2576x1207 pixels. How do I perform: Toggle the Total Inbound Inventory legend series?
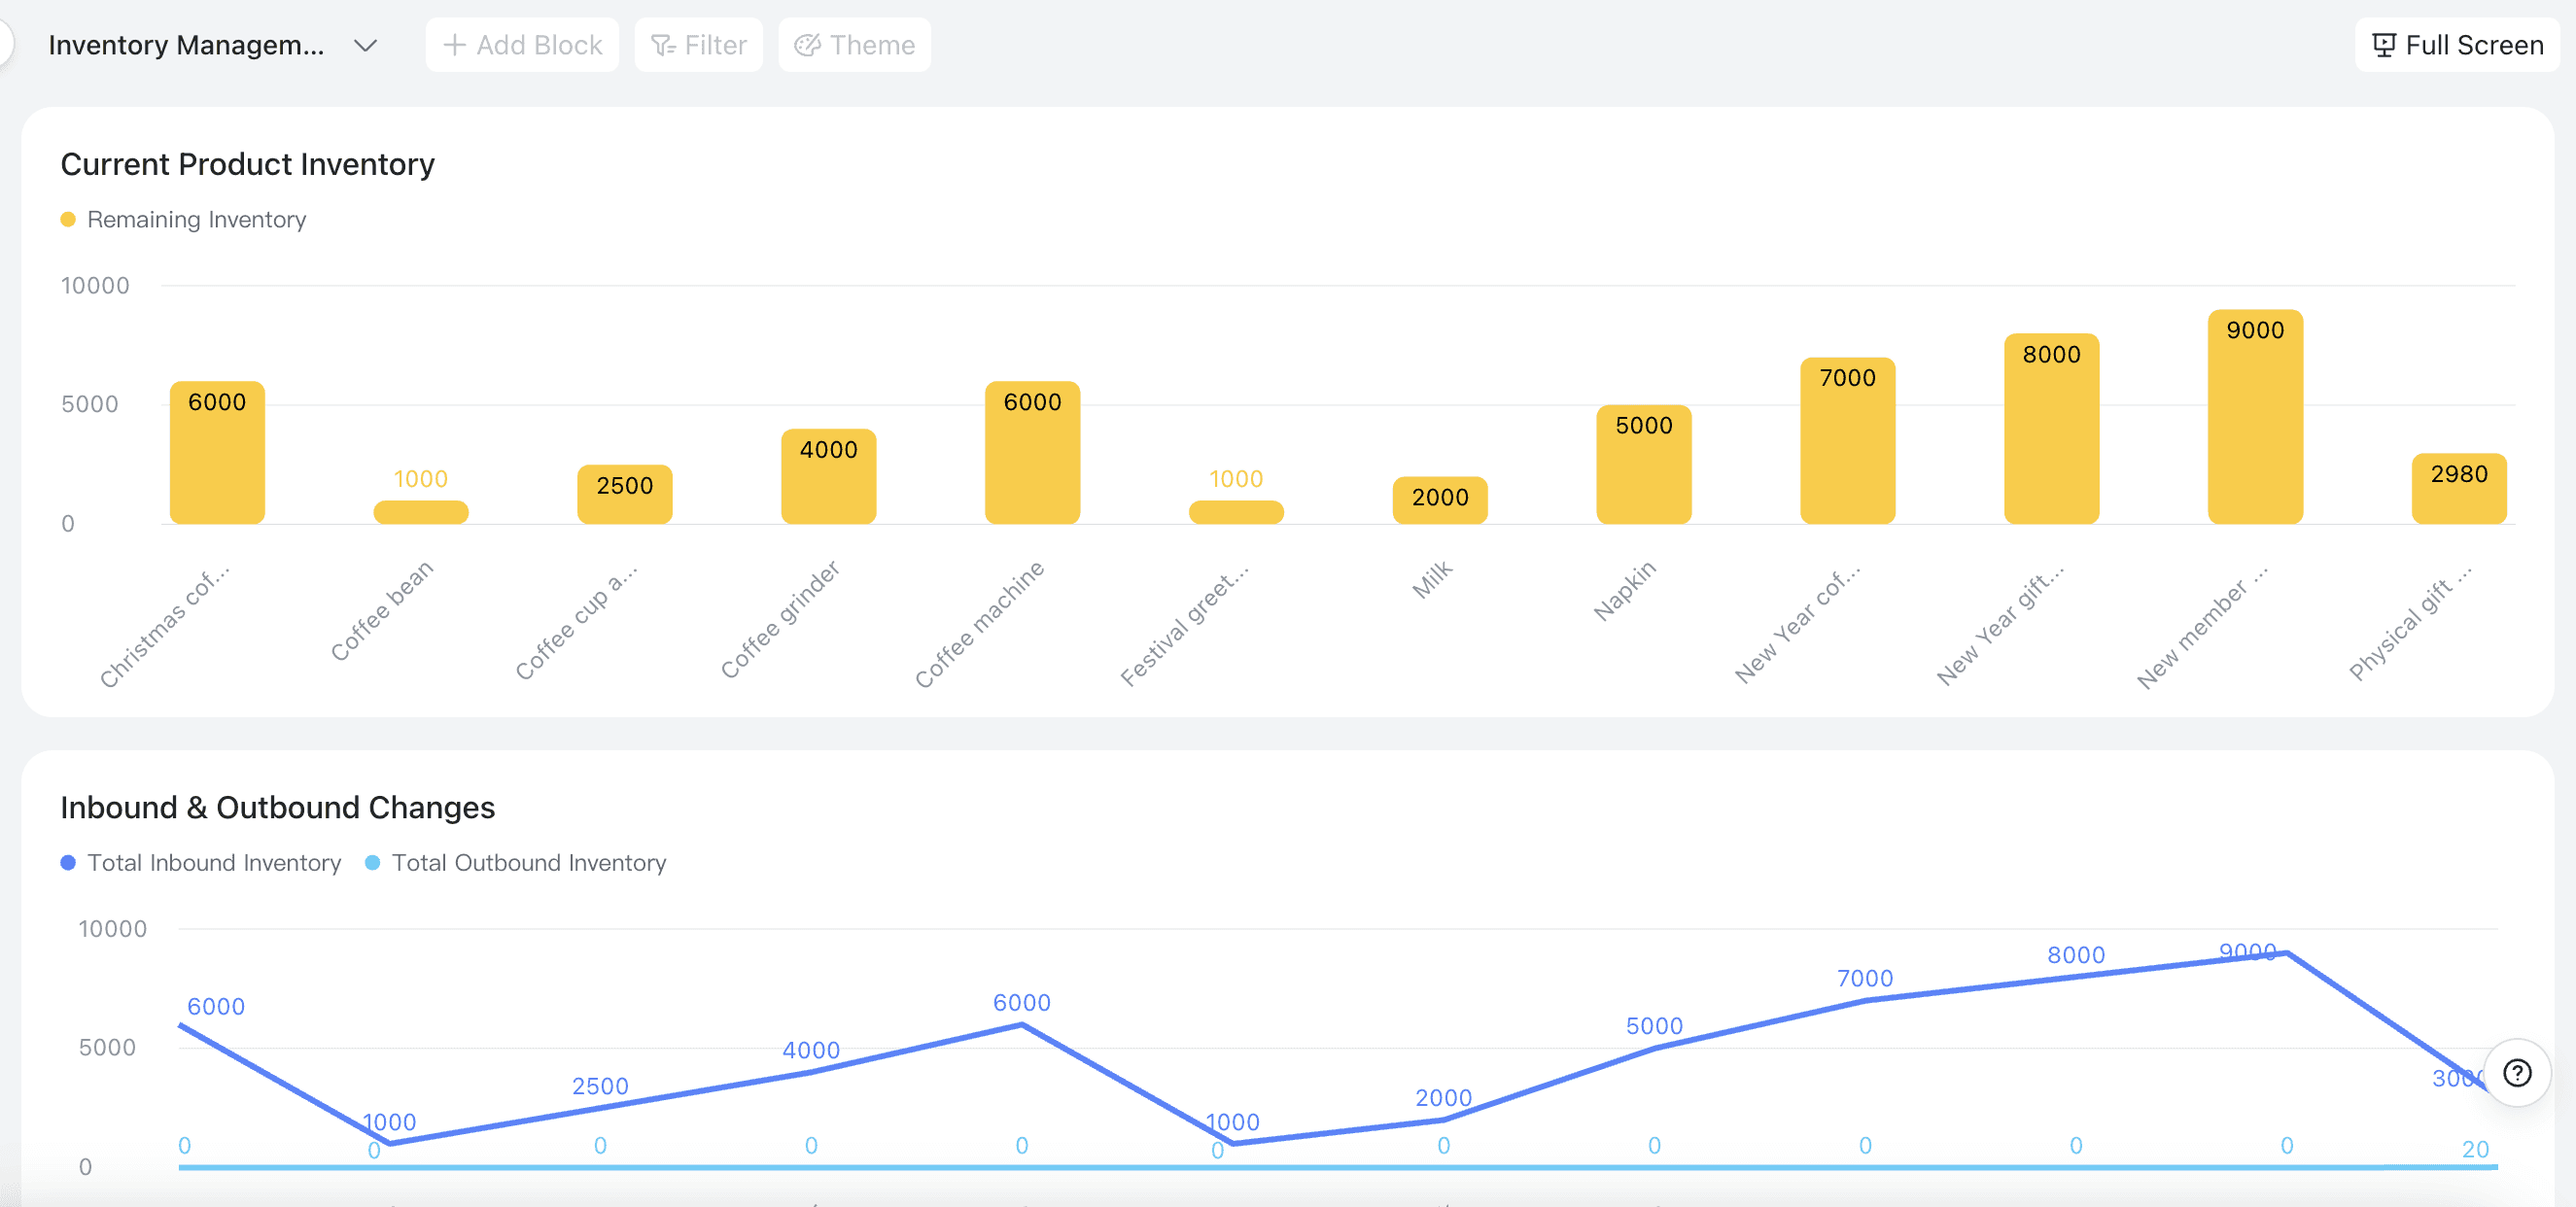[x=213, y=862]
